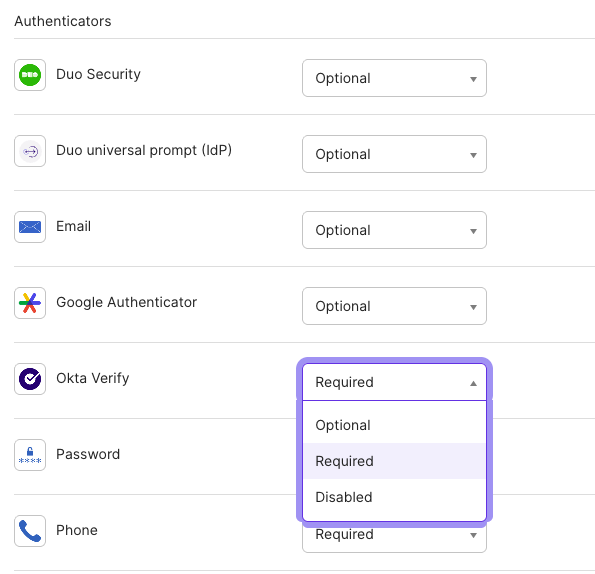Viewport: 595px width, 574px height.
Task: Click the Okta Verify checkmark icon
Action: (30, 379)
